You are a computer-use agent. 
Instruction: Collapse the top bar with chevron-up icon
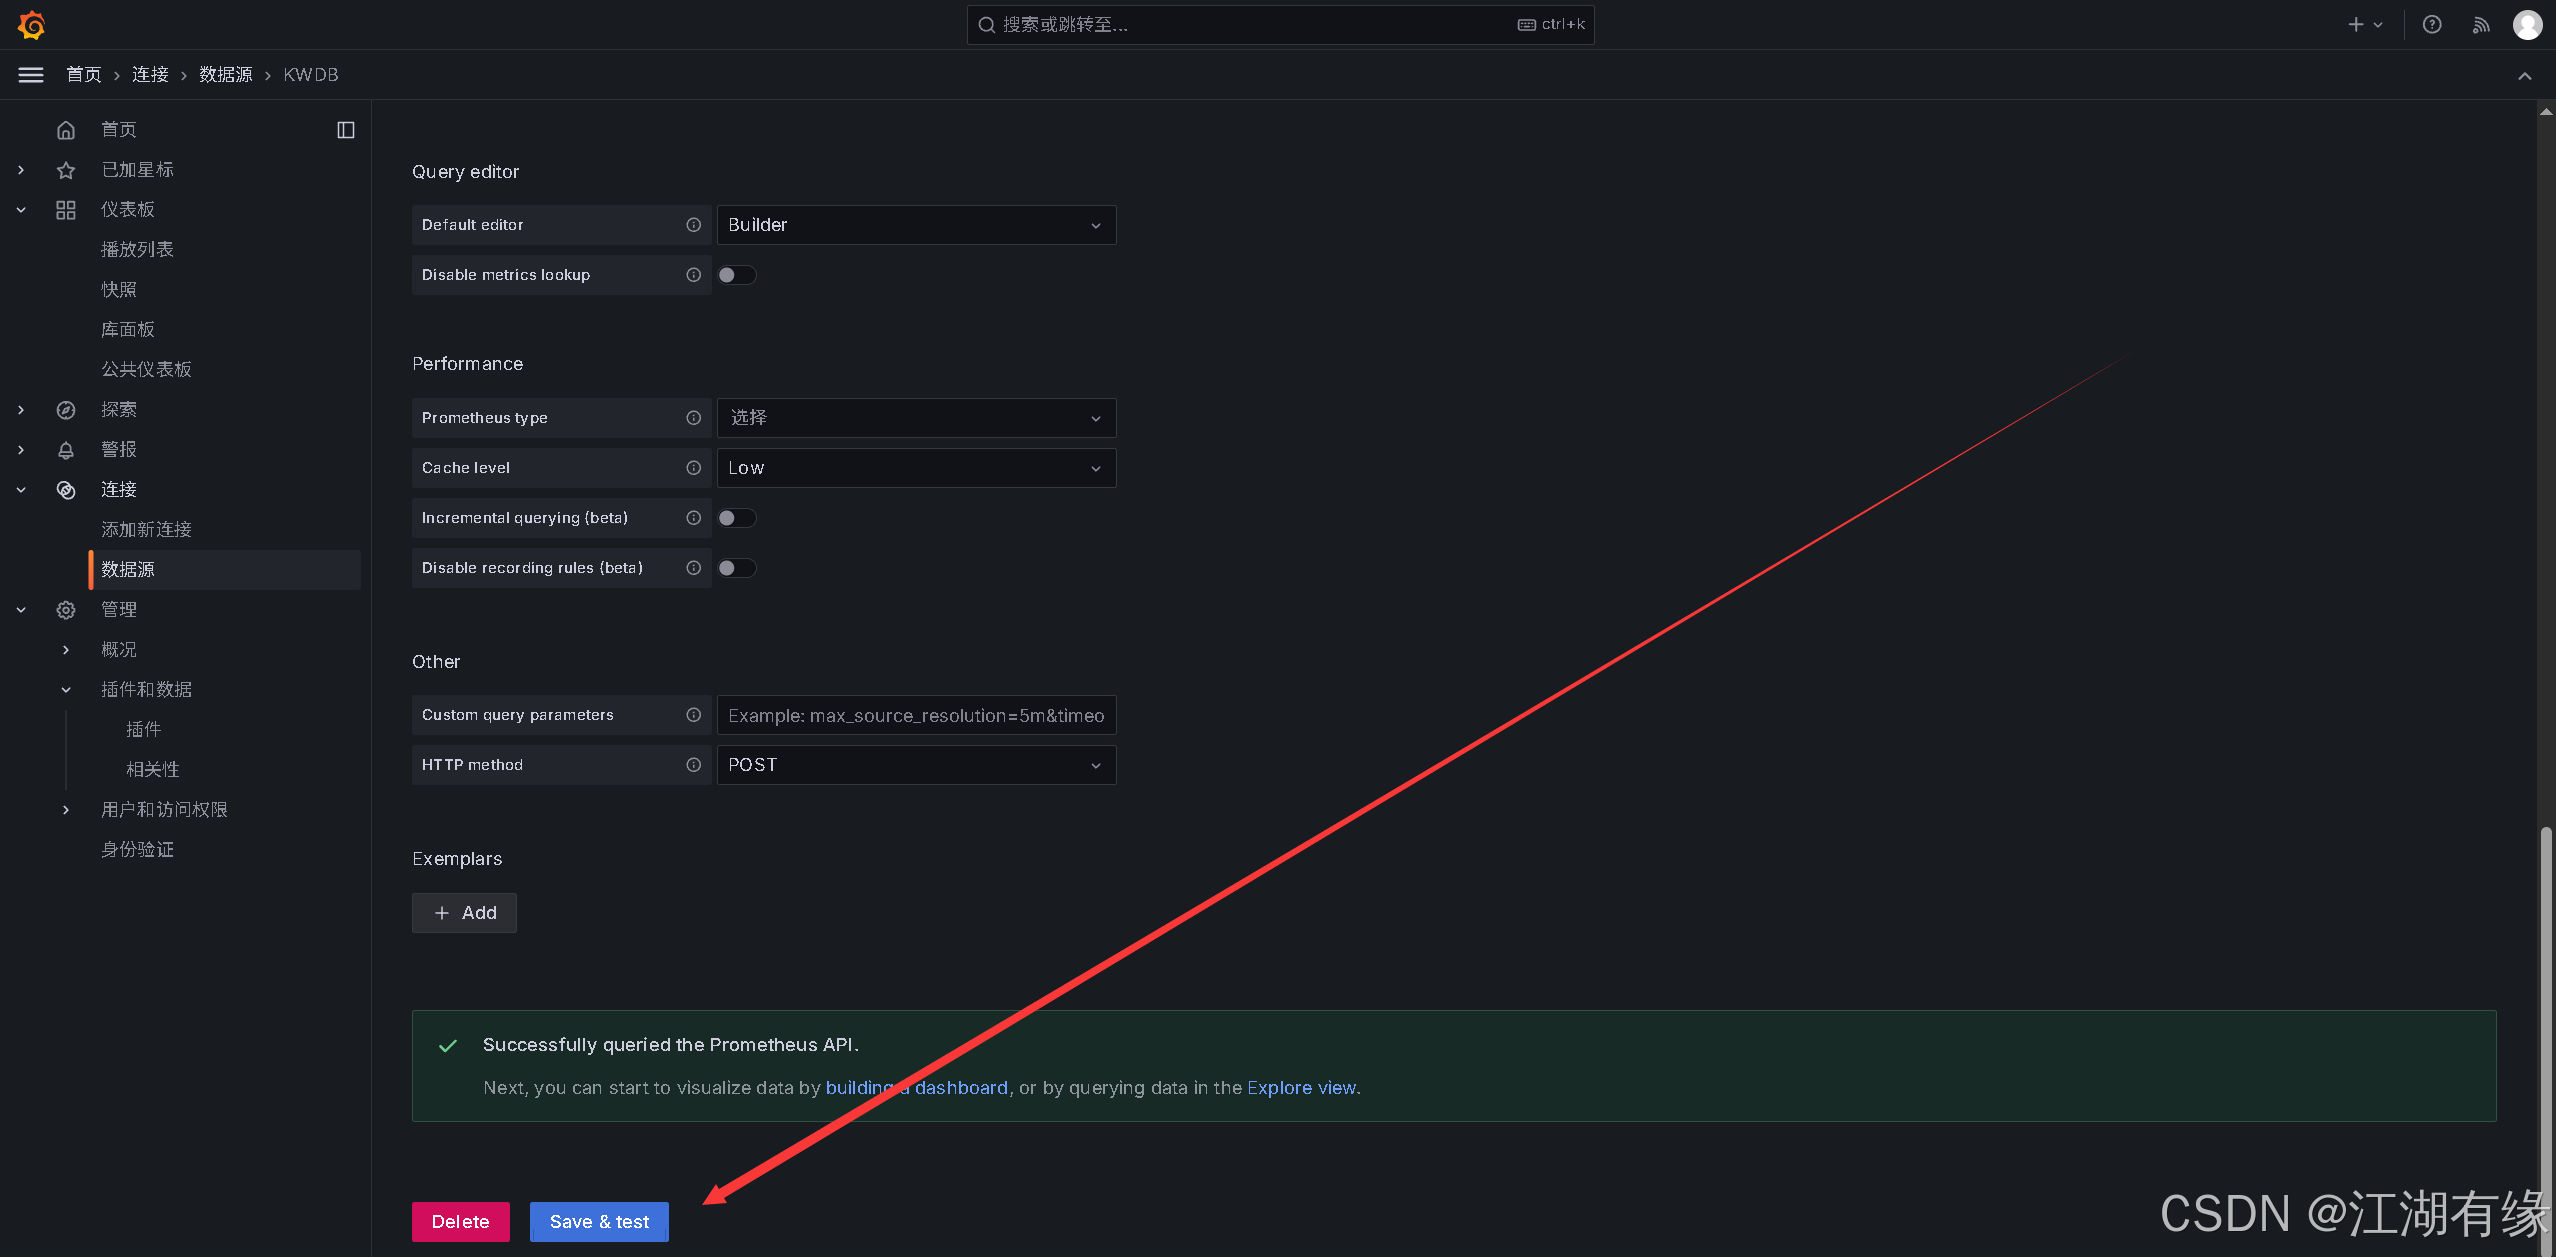click(2525, 76)
